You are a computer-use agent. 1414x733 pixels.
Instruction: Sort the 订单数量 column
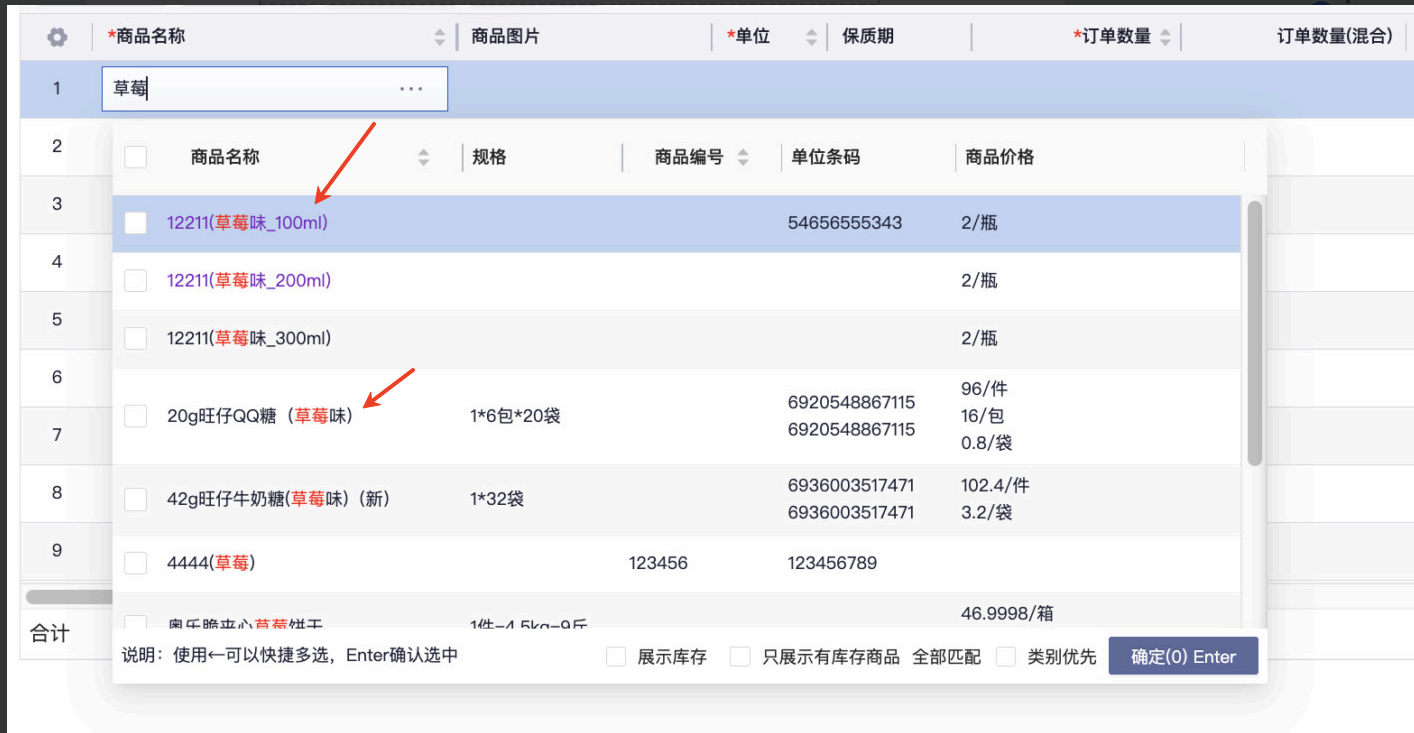tap(1165, 37)
